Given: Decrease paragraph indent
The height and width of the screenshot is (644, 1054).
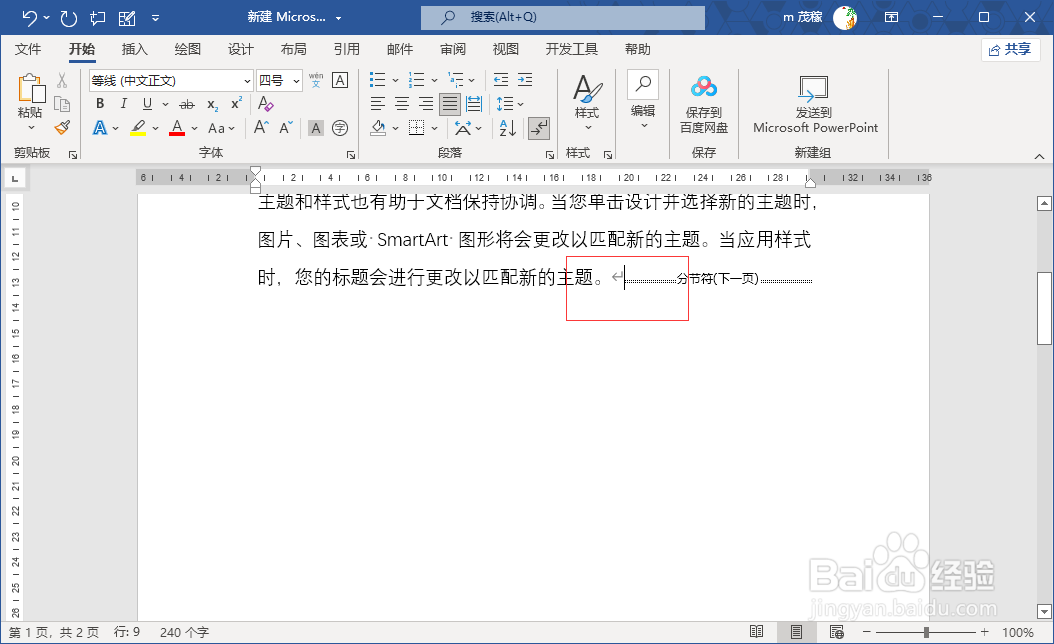Looking at the screenshot, I should [x=501, y=80].
